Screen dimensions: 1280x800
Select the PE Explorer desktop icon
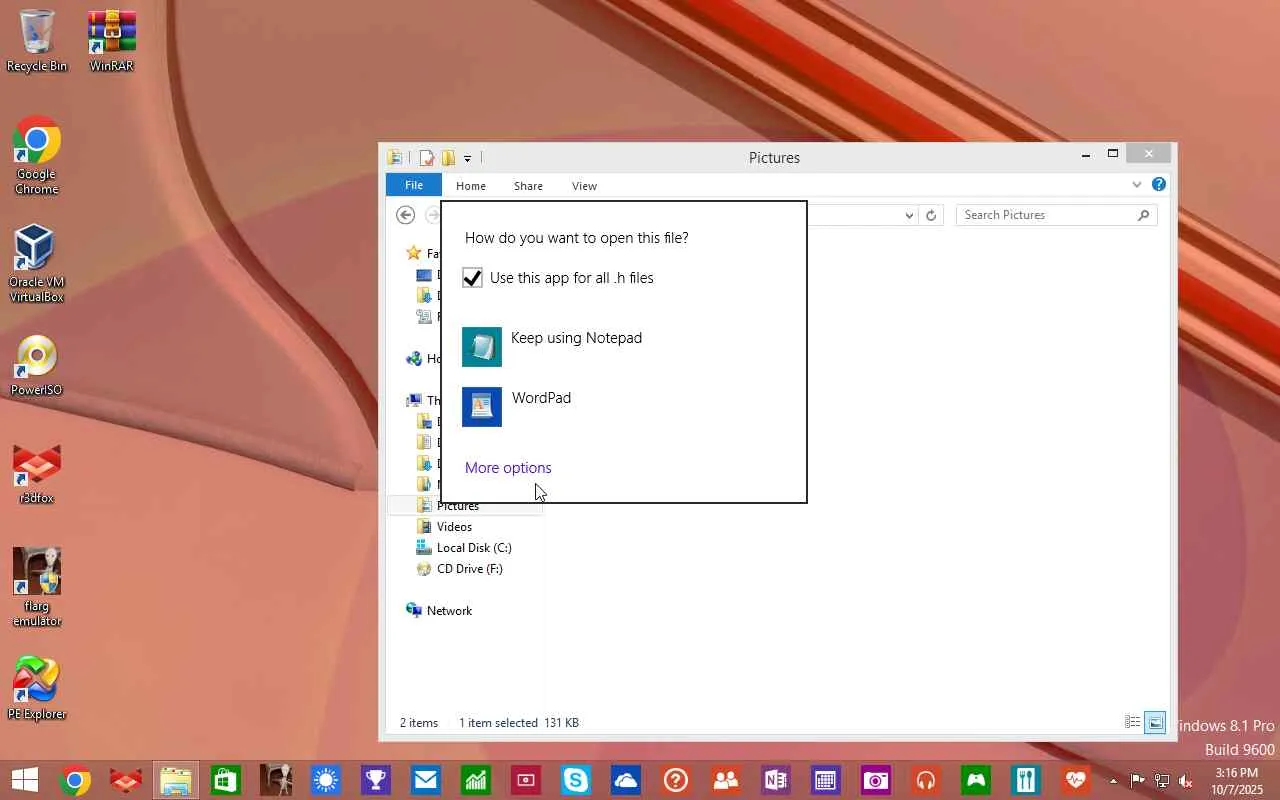pos(37,689)
